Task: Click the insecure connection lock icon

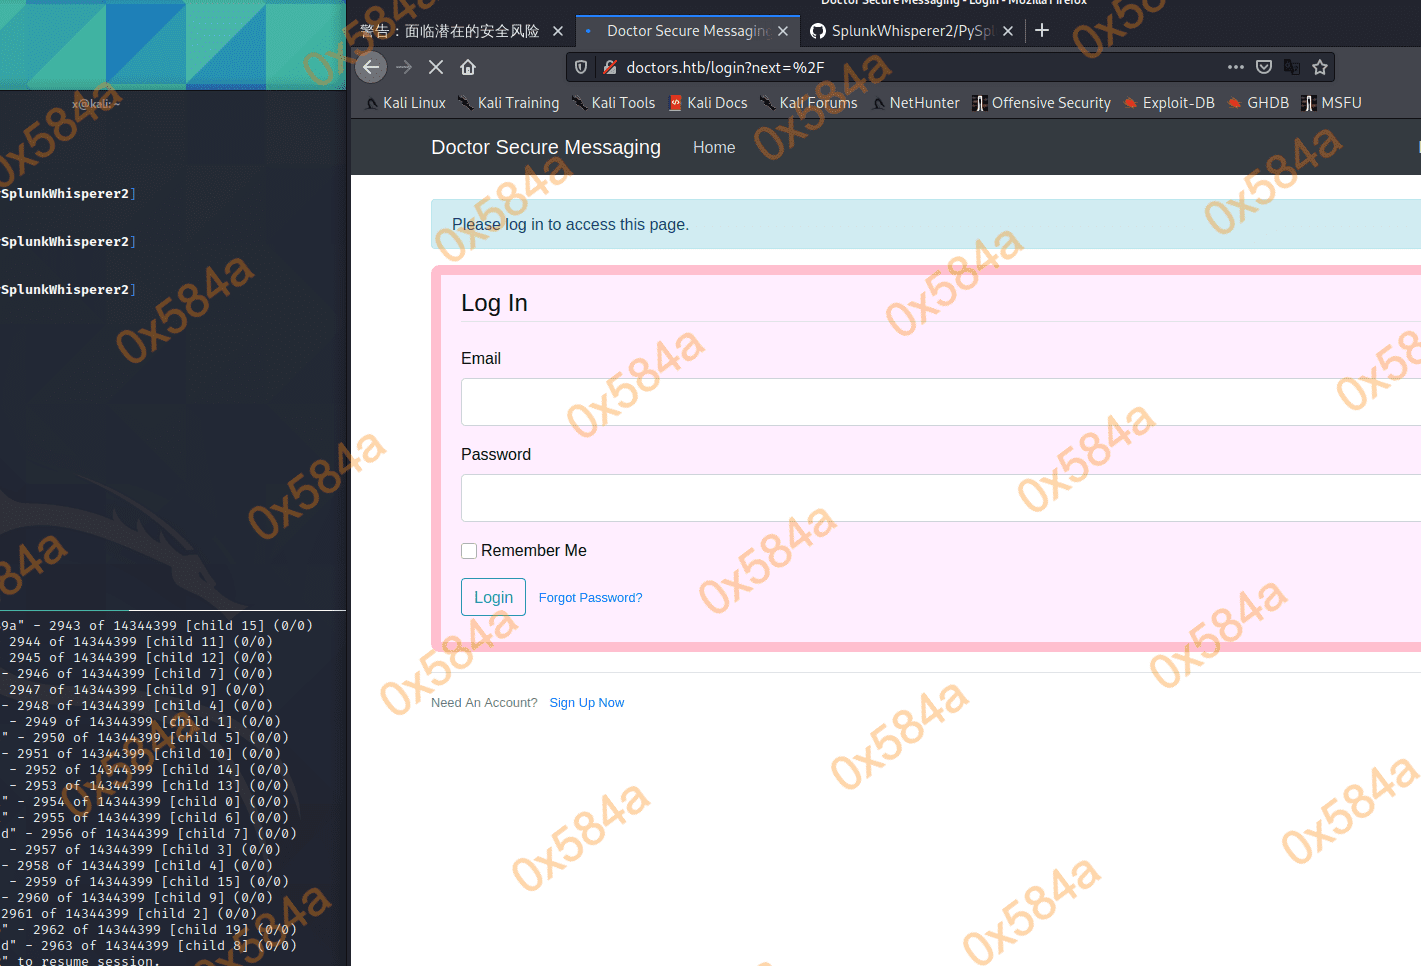Action: 609,67
